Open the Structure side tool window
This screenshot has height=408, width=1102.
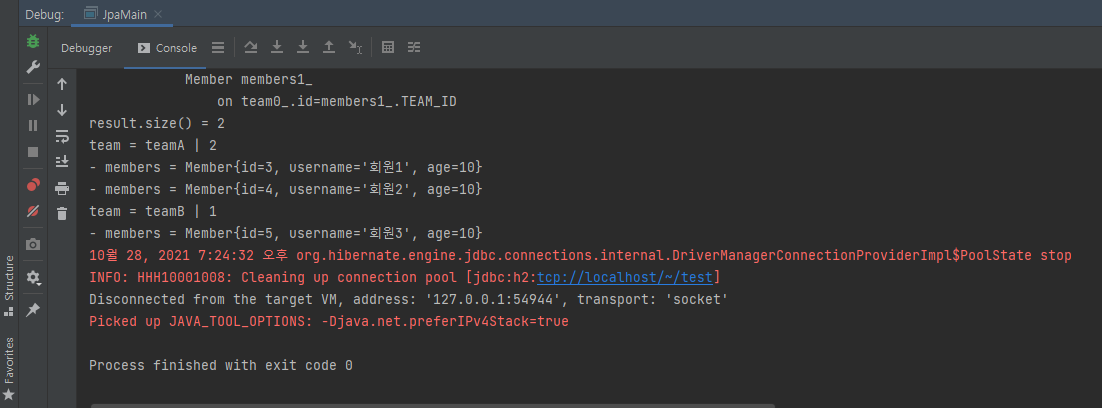click(9, 286)
